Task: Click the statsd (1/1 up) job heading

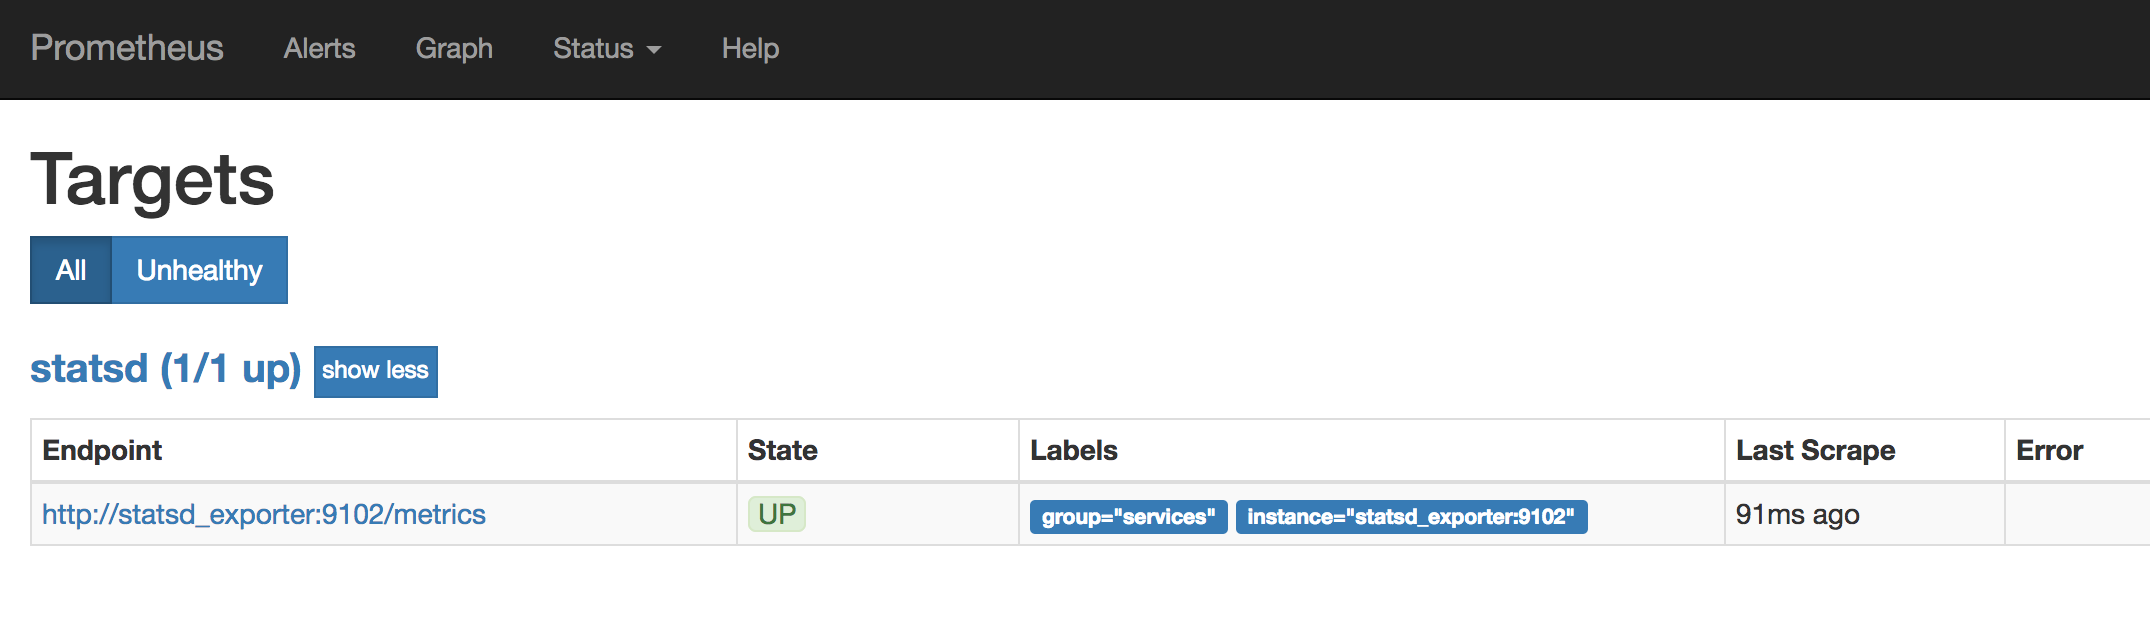Action: (x=165, y=369)
